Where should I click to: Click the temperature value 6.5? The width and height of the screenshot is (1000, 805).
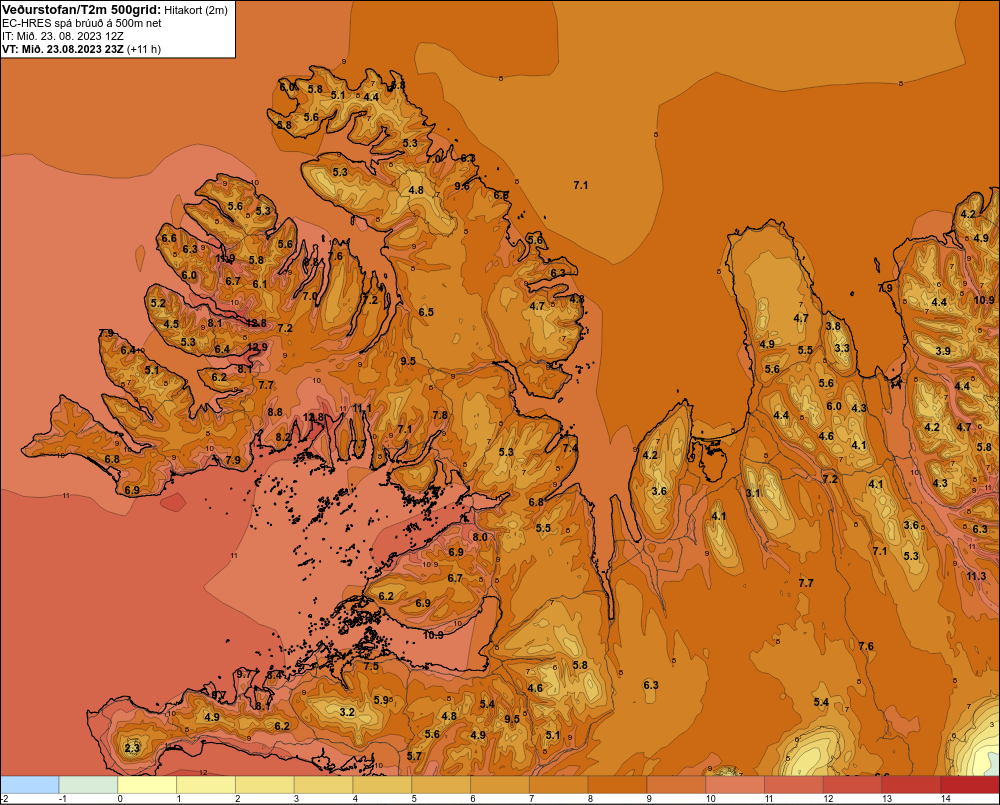[x=426, y=312]
